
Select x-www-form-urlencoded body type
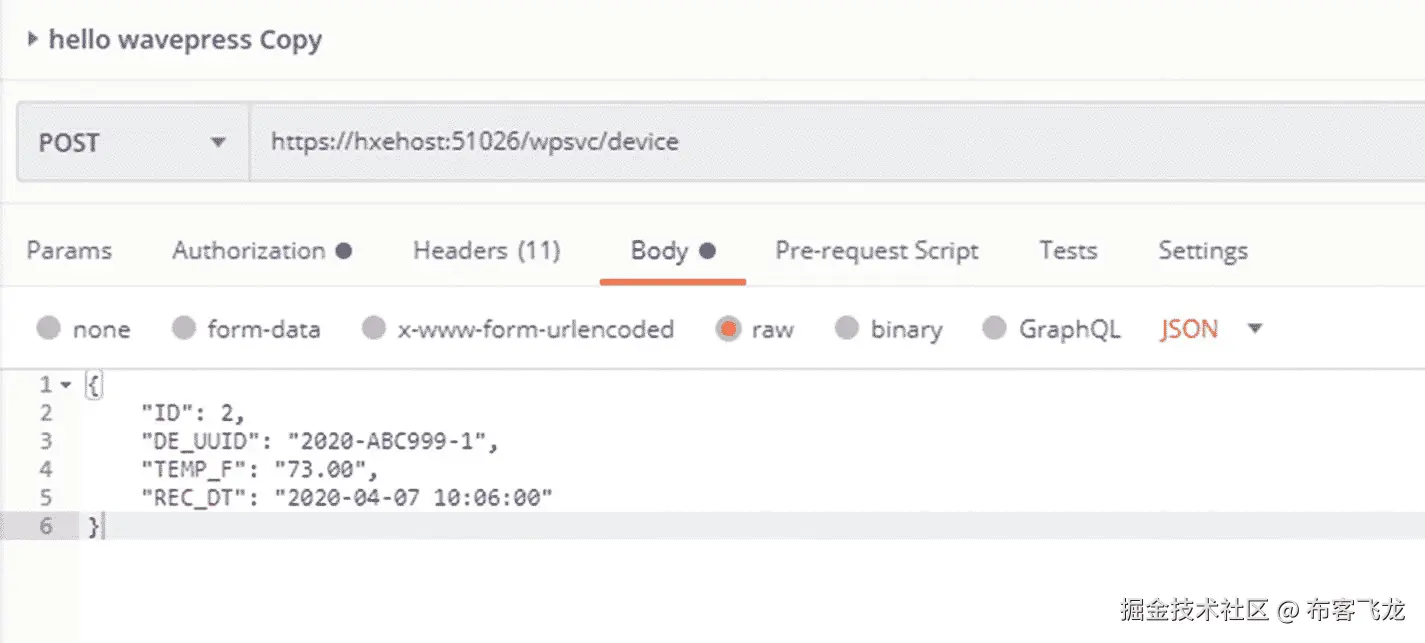(373, 329)
